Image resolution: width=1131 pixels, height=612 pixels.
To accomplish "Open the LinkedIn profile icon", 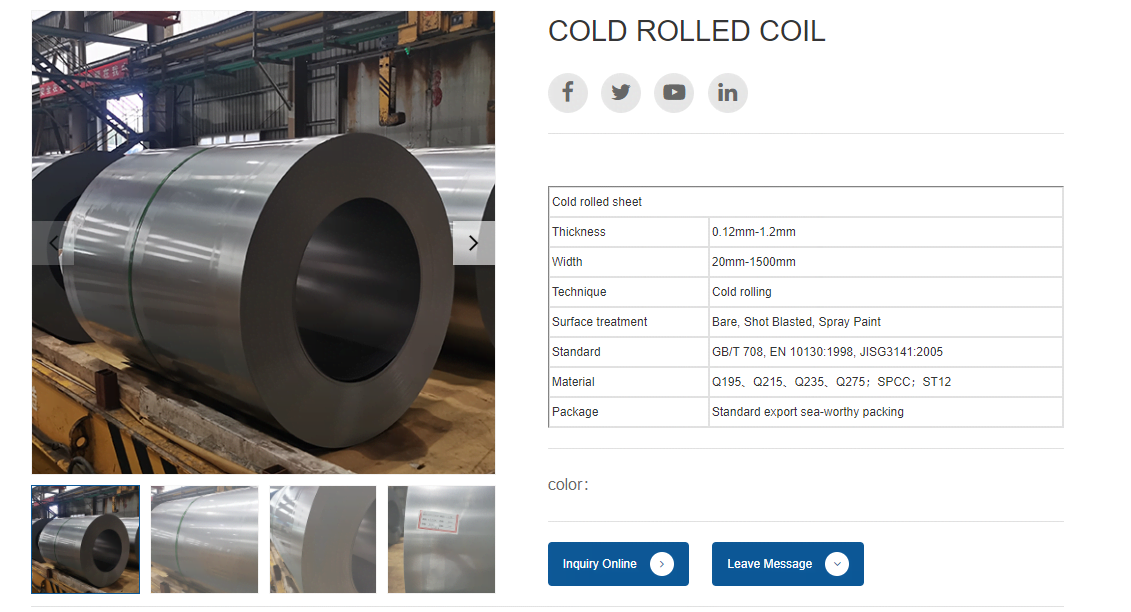I will [728, 92].
